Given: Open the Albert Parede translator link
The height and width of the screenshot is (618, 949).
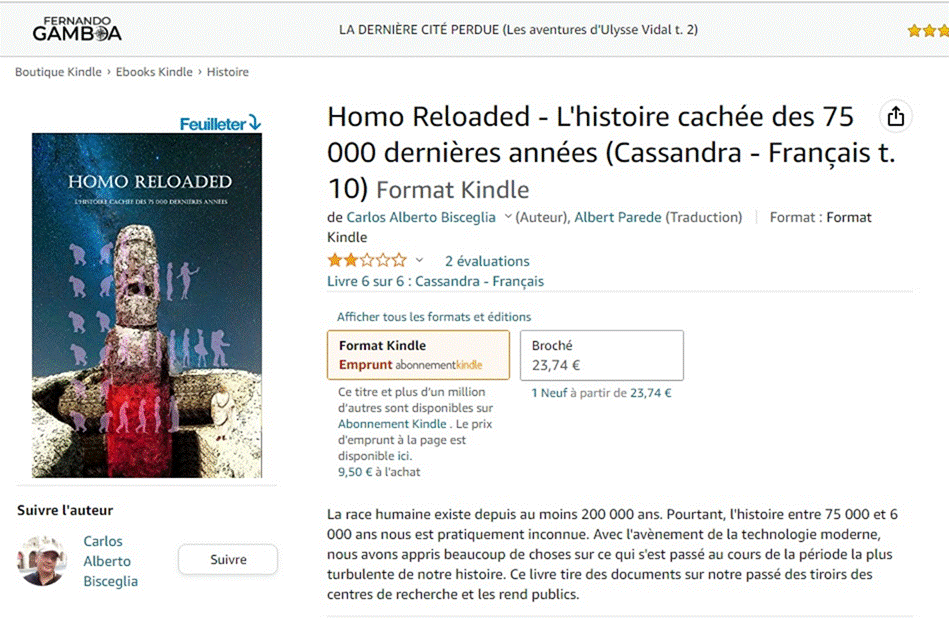Looking at the screenshot, I should pyautogui.click(x=617, y=217).
